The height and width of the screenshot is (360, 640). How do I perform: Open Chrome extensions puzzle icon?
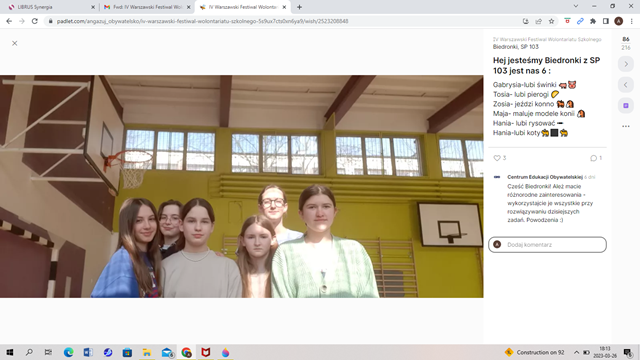593,21
